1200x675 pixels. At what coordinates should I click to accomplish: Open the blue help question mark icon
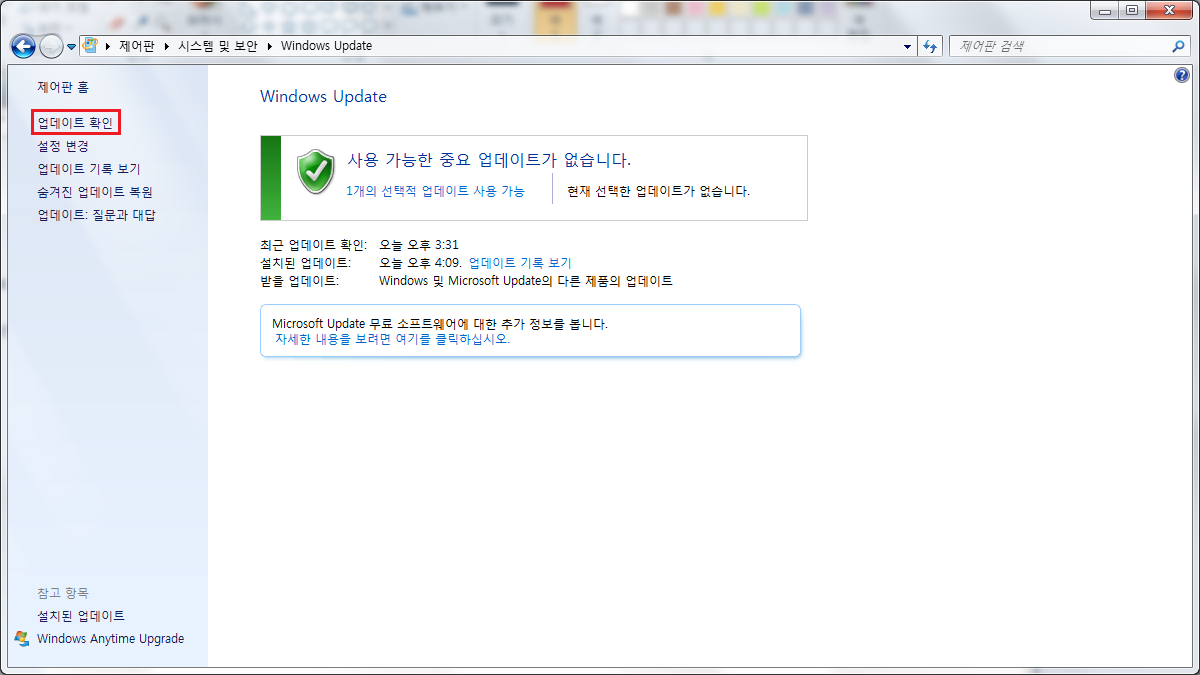tap(1182, 76)
